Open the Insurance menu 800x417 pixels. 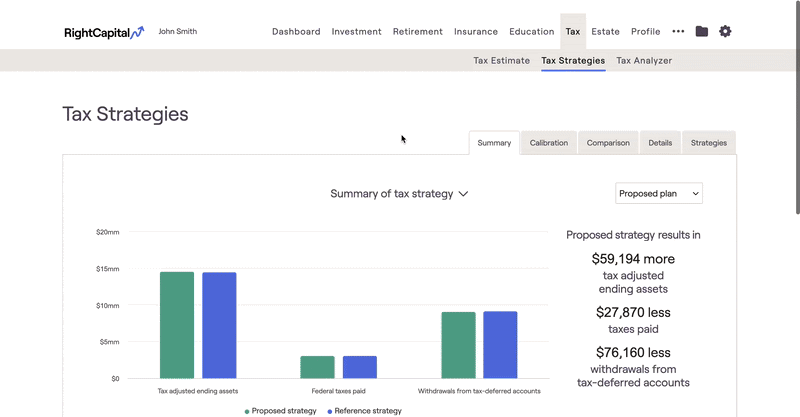pyautogui.click(x=476, y=32)
